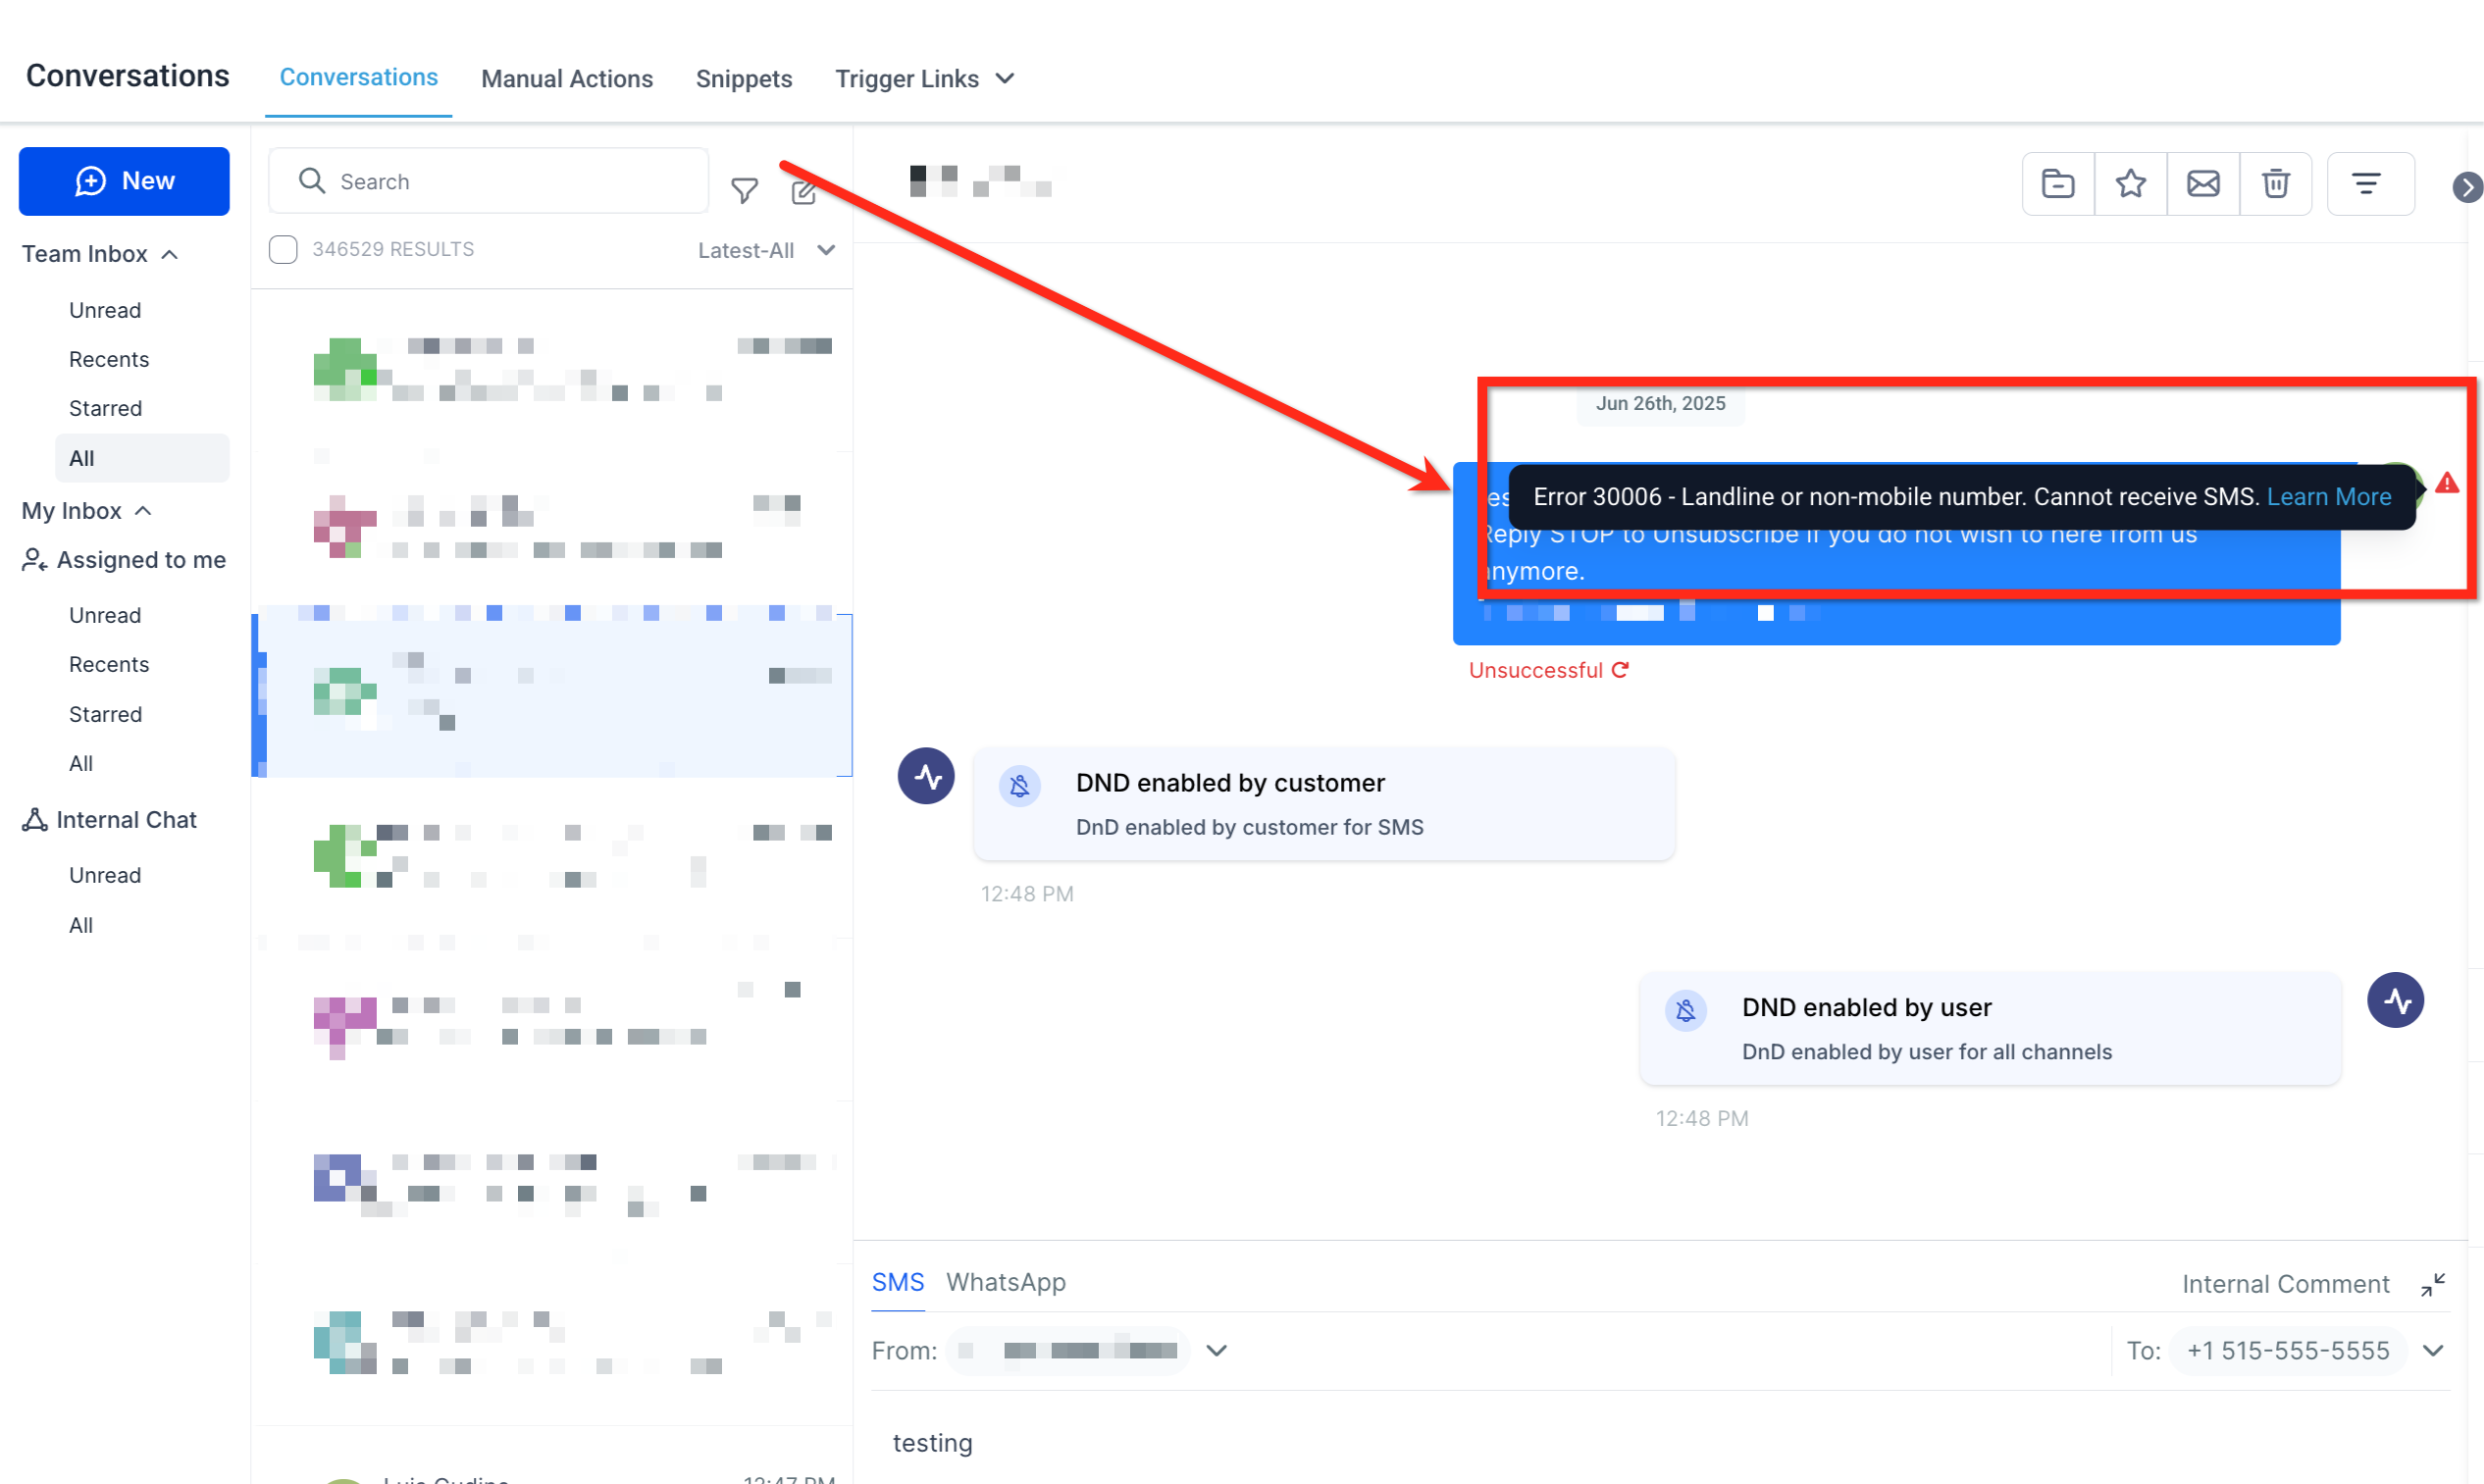Viewport: 2484px width, 1484px height.
Task: Open the Learn More error link
Action: click(2328, 497)
